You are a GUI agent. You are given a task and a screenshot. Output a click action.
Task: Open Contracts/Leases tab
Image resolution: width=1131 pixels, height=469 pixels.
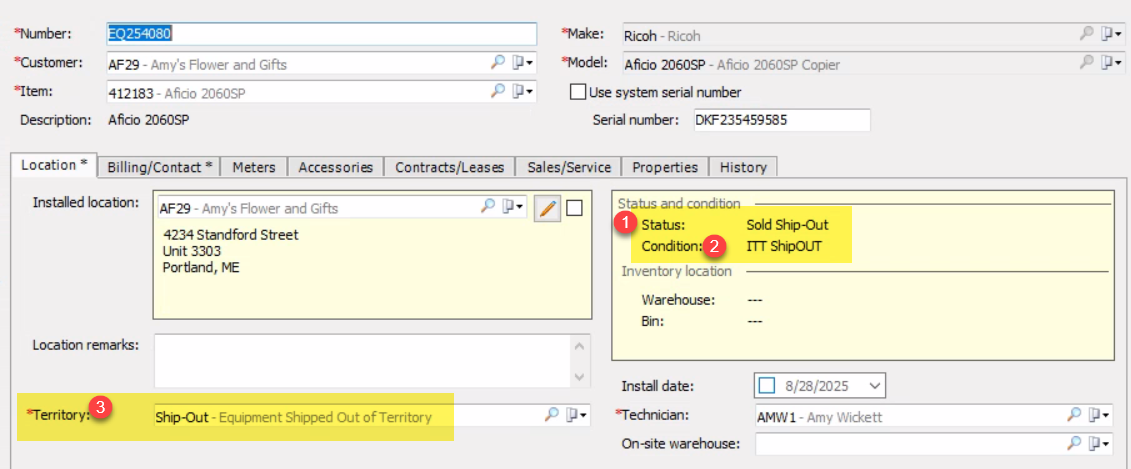pos(449,167)
